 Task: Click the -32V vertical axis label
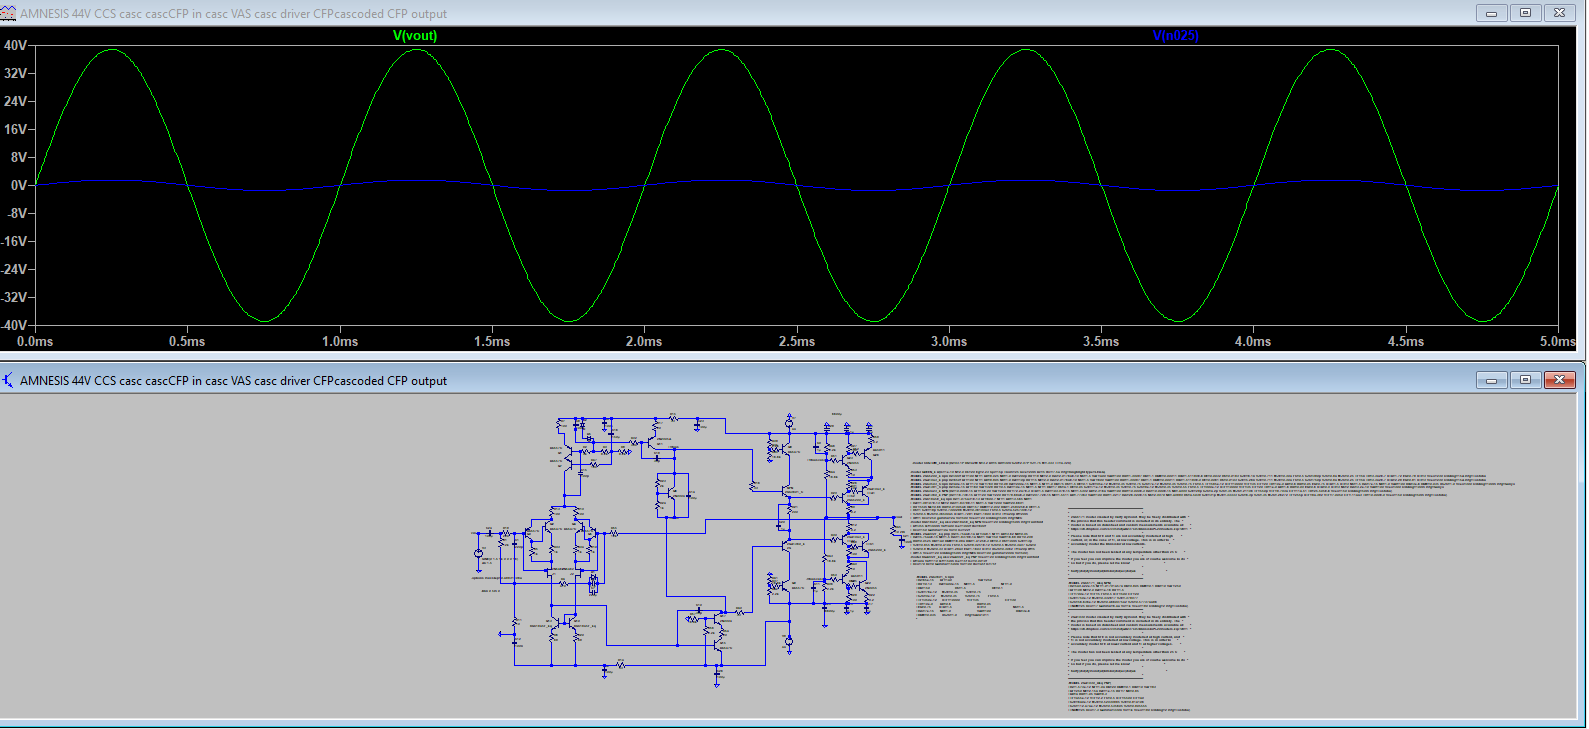coord(14,297)
